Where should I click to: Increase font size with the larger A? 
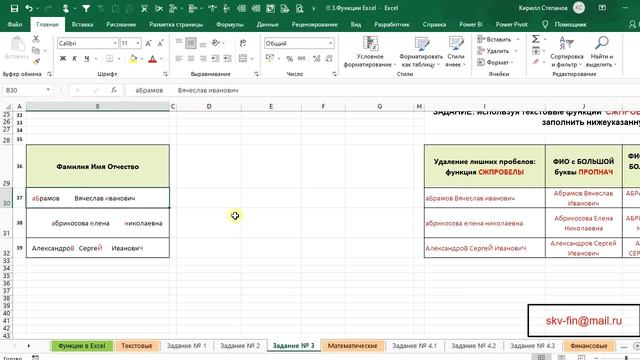149,43
